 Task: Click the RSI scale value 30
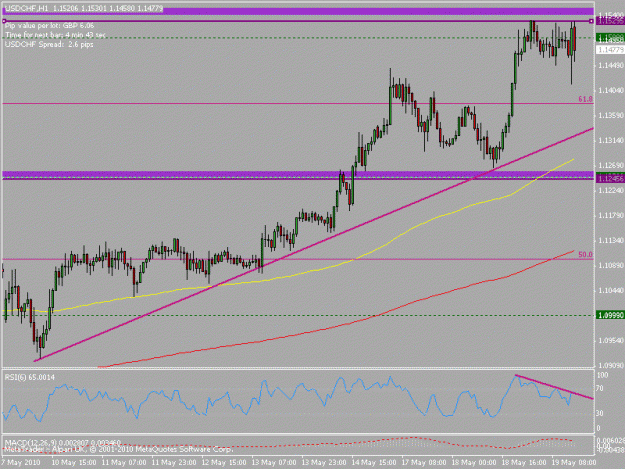coord(600,413)
